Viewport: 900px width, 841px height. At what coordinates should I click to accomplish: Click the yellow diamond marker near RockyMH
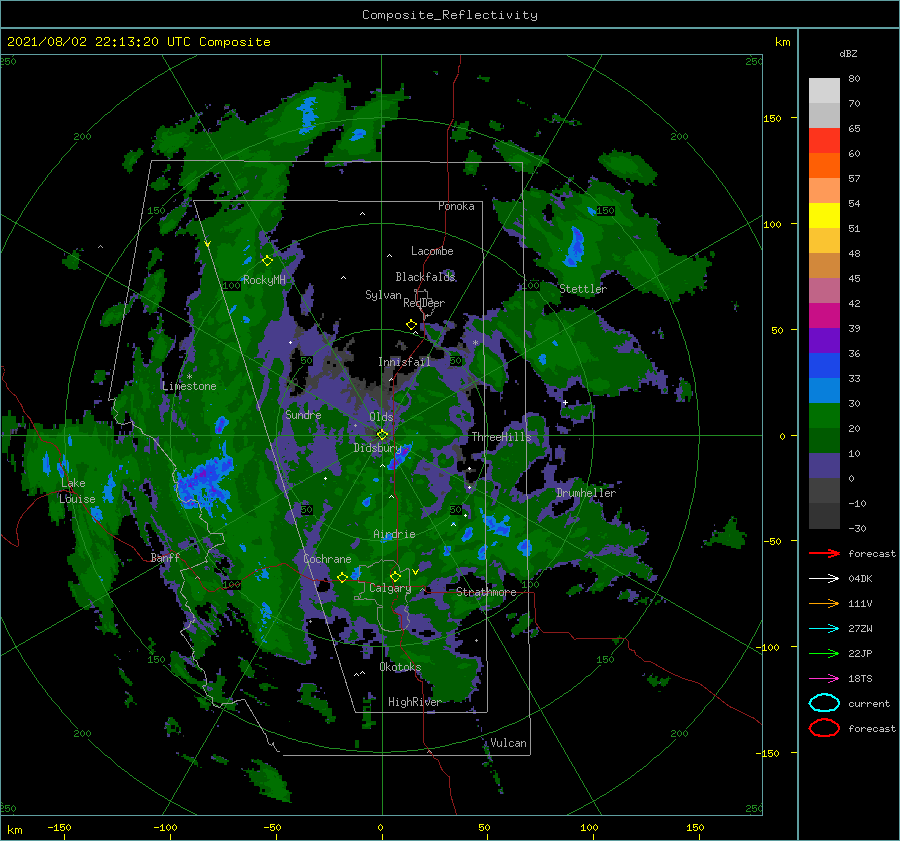click(x=267, y=261)
